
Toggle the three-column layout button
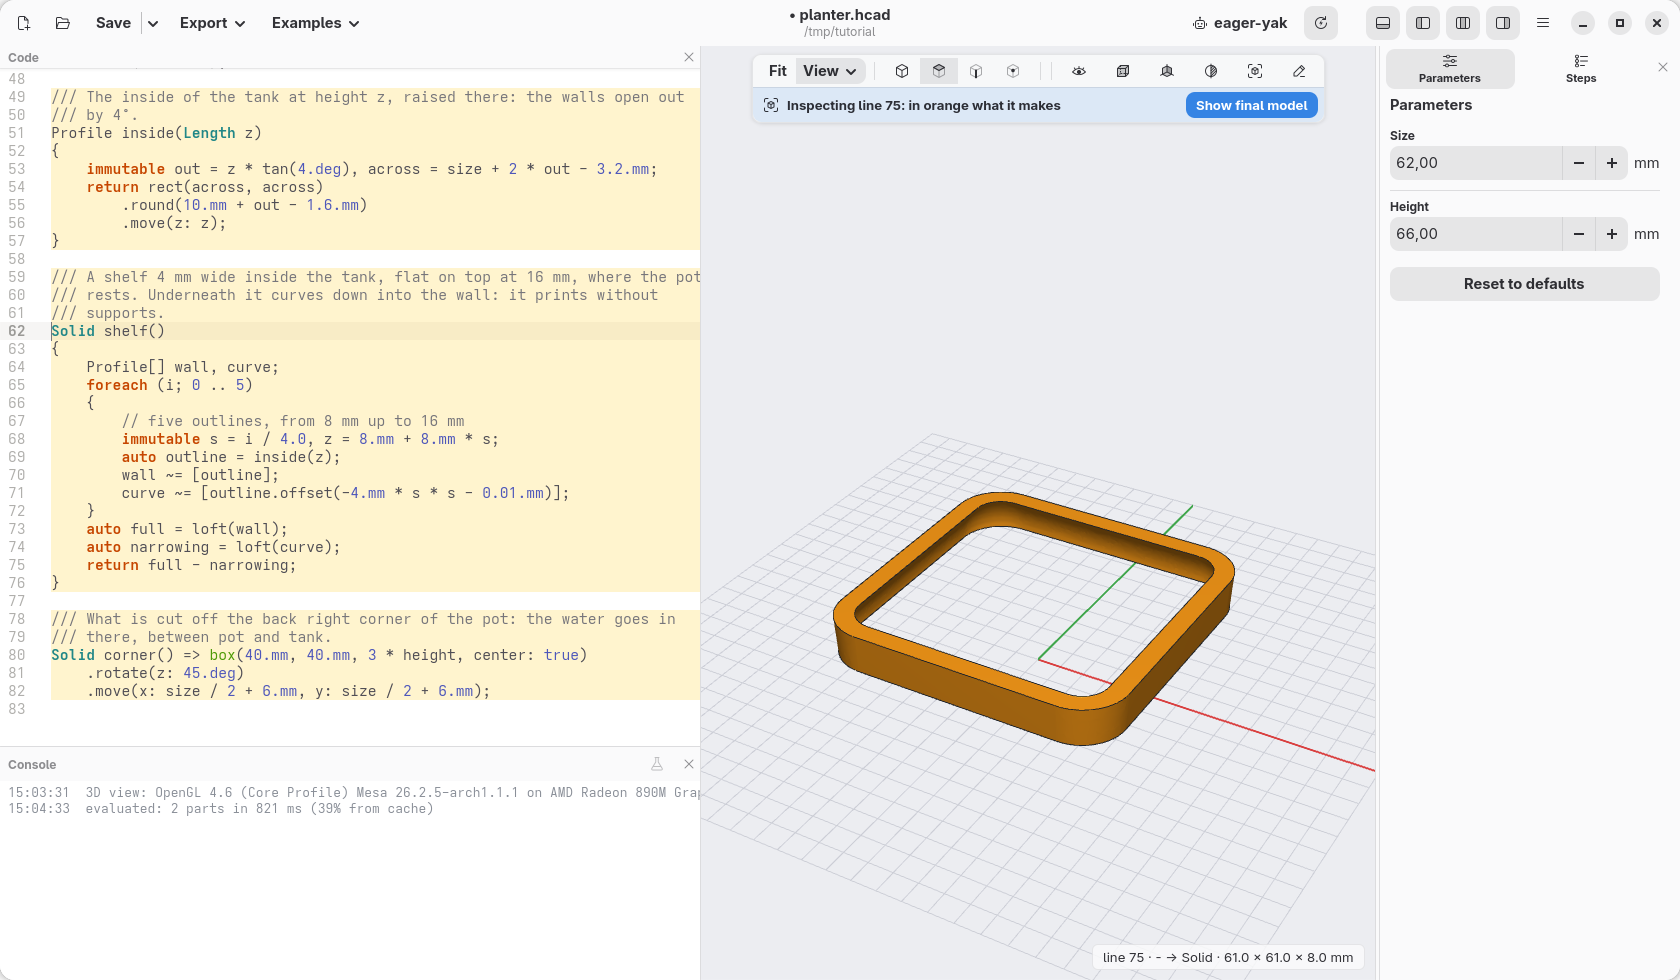click(x=1463, y=23)
